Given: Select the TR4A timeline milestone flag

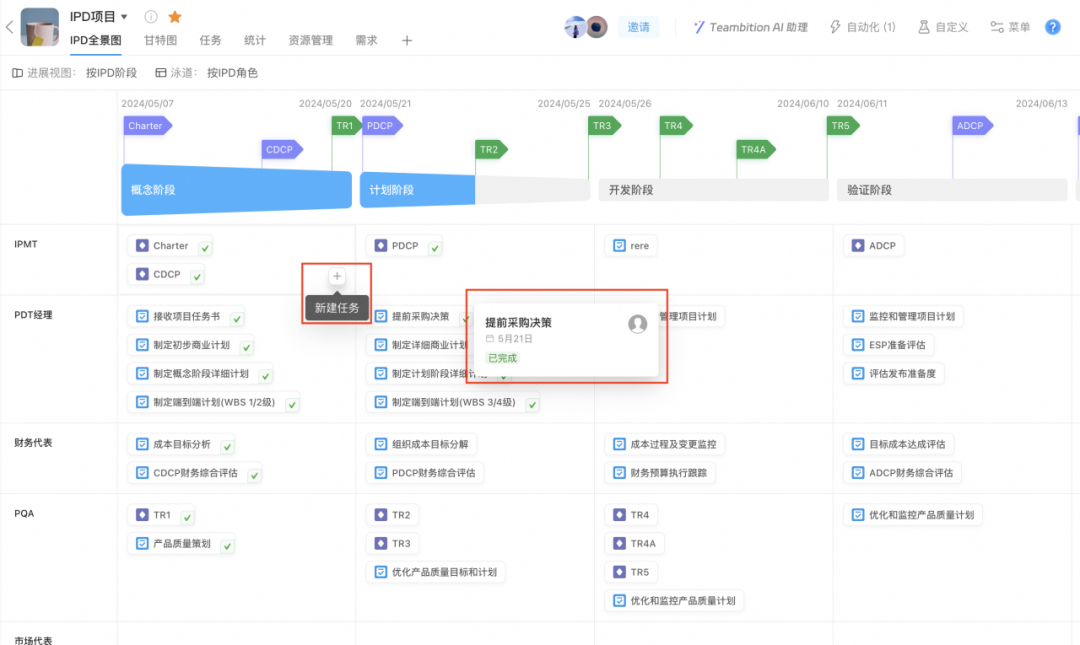Looking at the screenshot, I should pos(755,150).
